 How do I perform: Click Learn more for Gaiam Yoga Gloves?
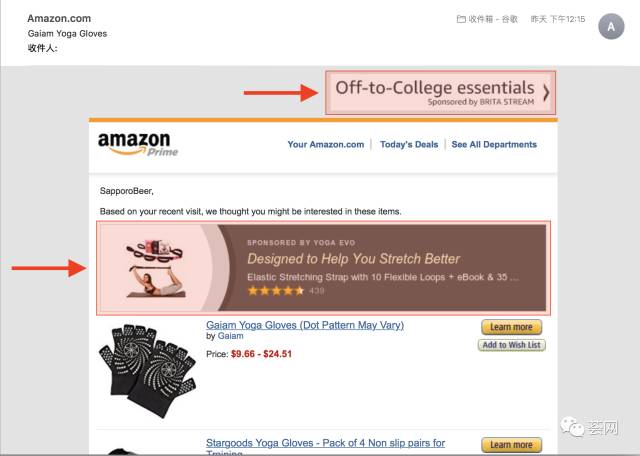pos(511,327)
